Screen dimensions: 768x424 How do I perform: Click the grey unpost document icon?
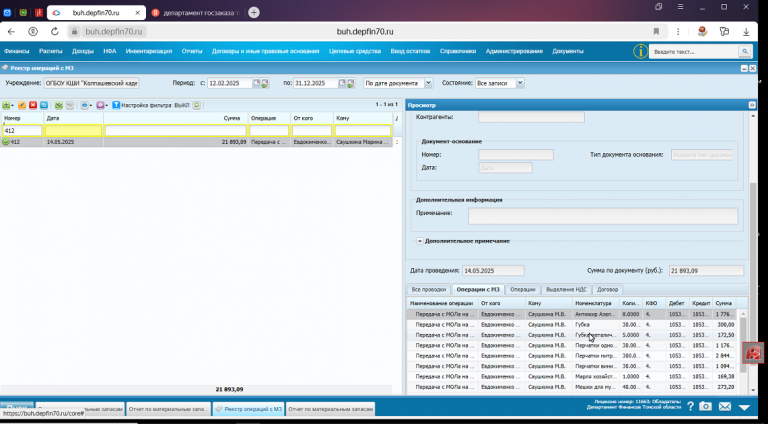(70, 105)
